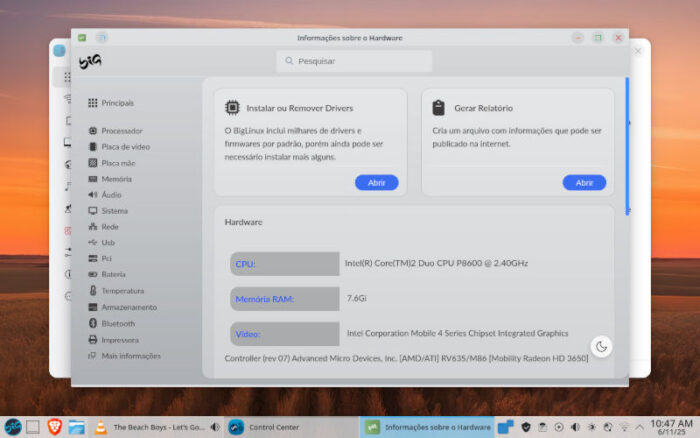The height and width of the screenshot is (438, 700).
Task: Open the BigLinux start menu in taskbar
Action: tap(13, 427)
